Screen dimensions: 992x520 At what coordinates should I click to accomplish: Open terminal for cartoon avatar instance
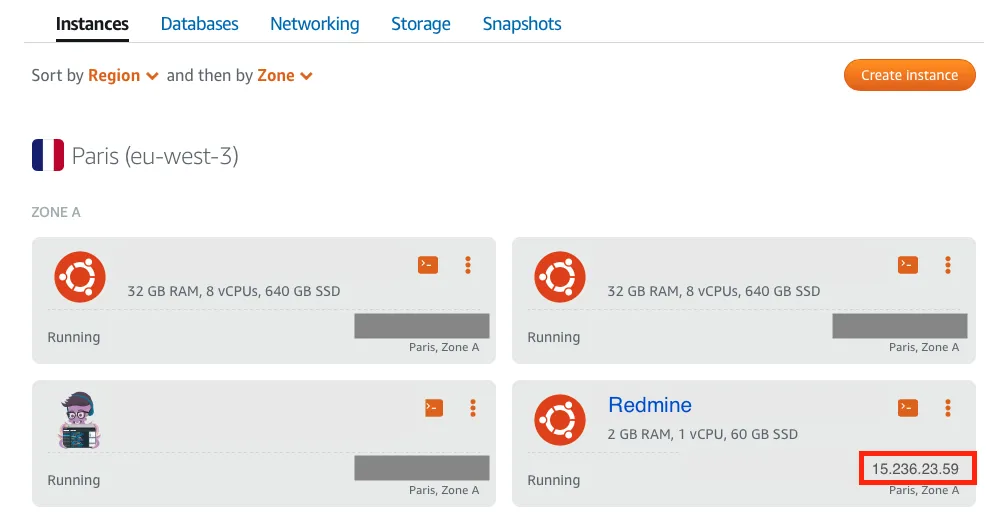[433, 407]
